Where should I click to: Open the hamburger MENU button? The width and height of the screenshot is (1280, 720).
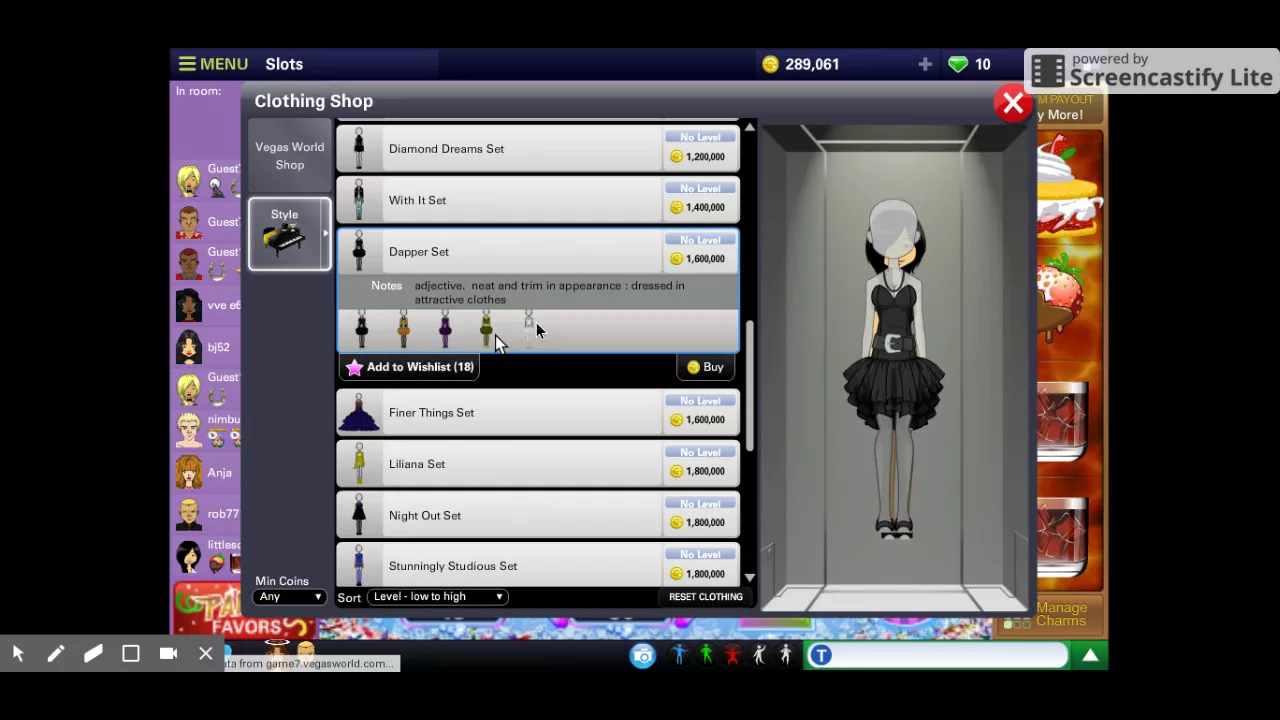(213, 64)
